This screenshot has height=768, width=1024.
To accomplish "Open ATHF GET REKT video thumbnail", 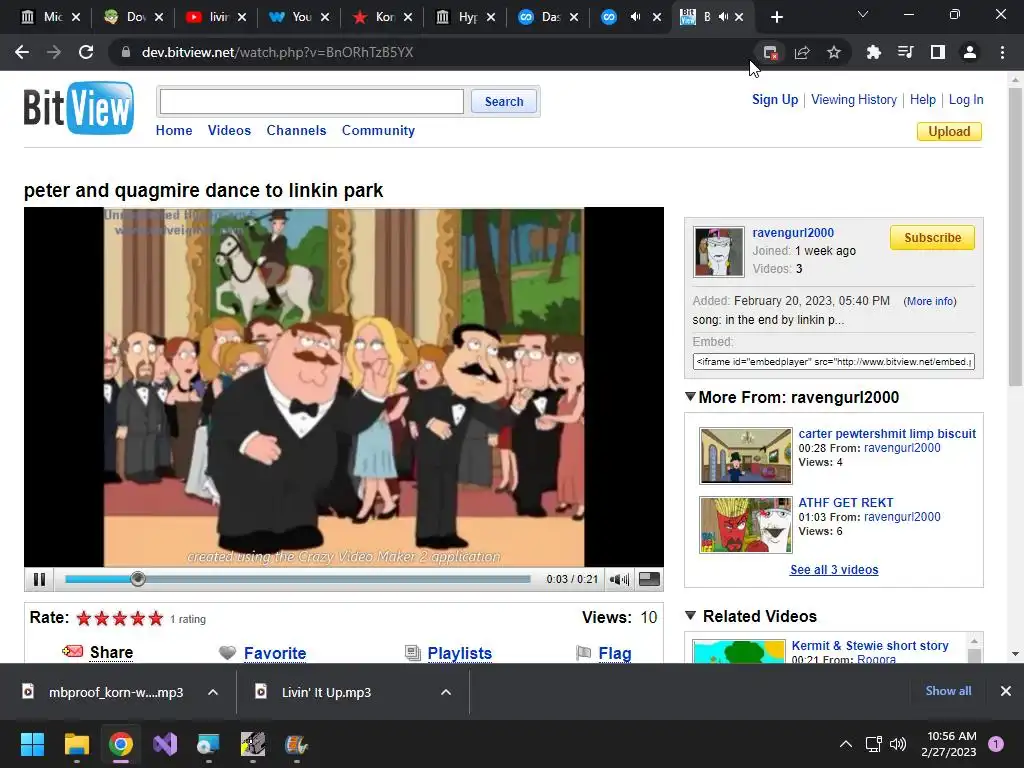I will [745, 524].
